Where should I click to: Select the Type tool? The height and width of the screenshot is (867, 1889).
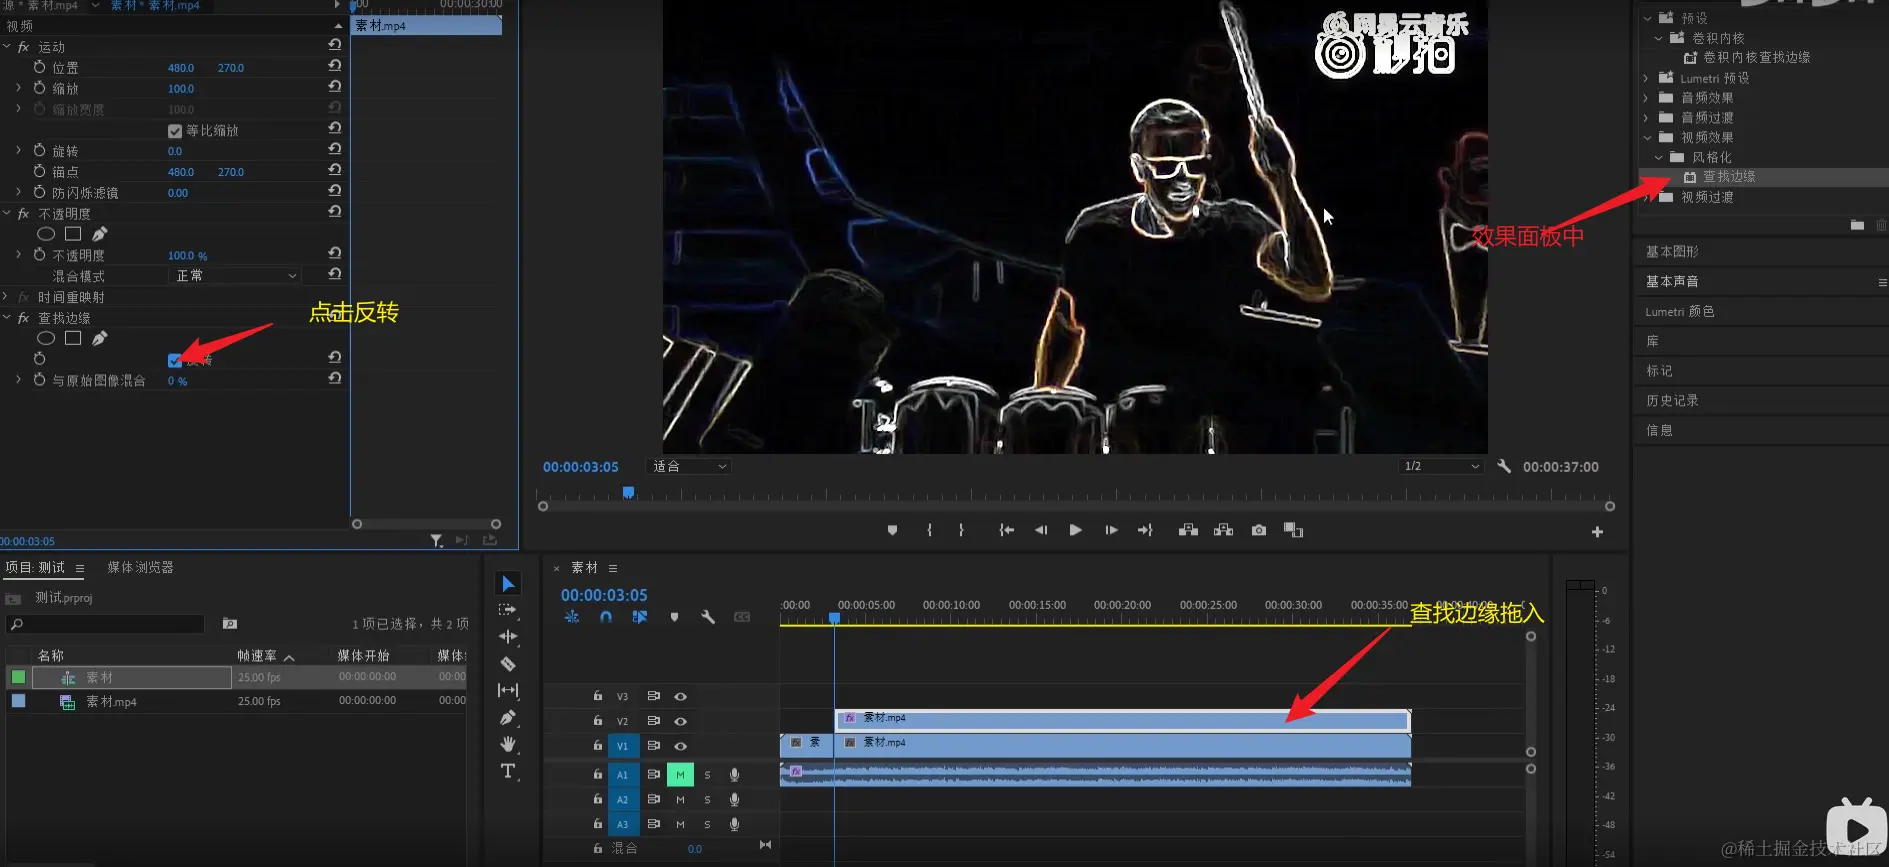(x=508, y=771)
